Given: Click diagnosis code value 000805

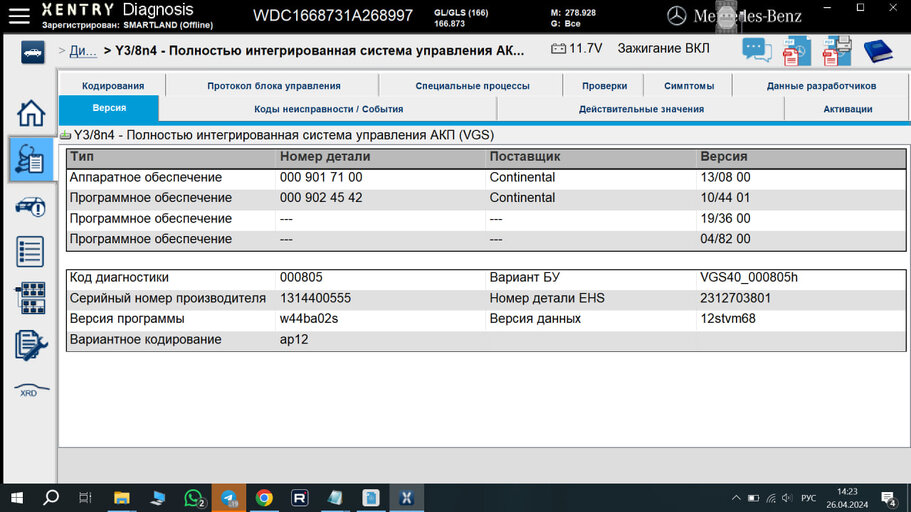Looking at the screenshot, I should (301, 277).
